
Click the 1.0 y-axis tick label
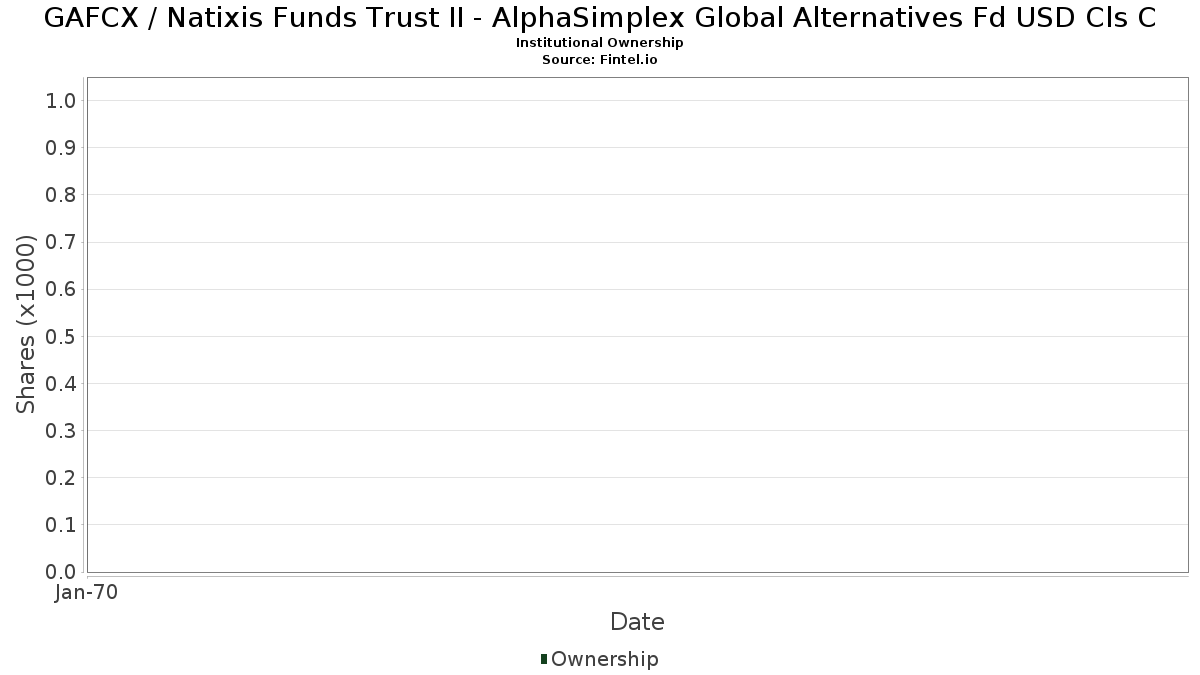click(x=61, y=100)
